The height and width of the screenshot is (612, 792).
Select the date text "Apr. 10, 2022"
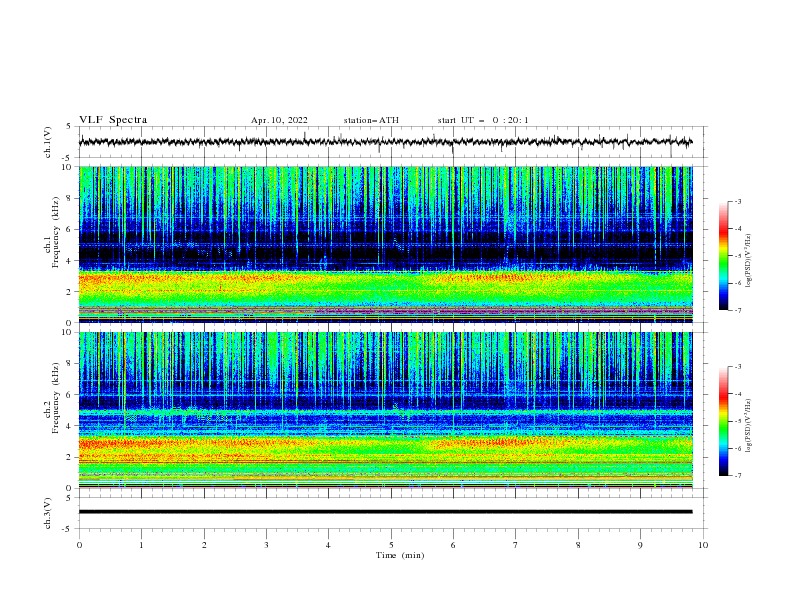[x=279, y=120]
